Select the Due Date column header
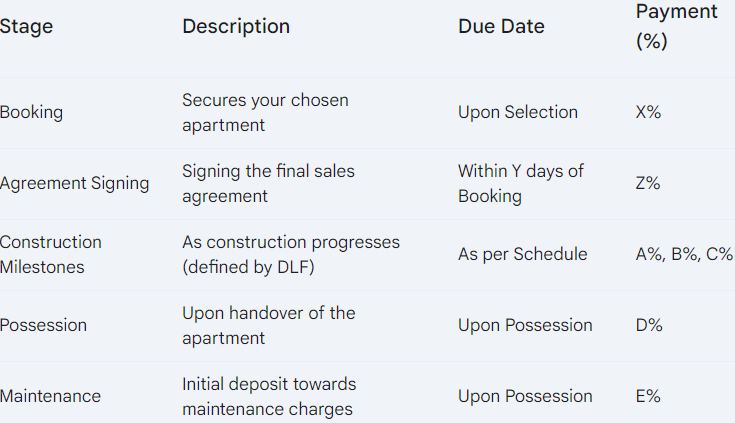 [x=501, y=26]
